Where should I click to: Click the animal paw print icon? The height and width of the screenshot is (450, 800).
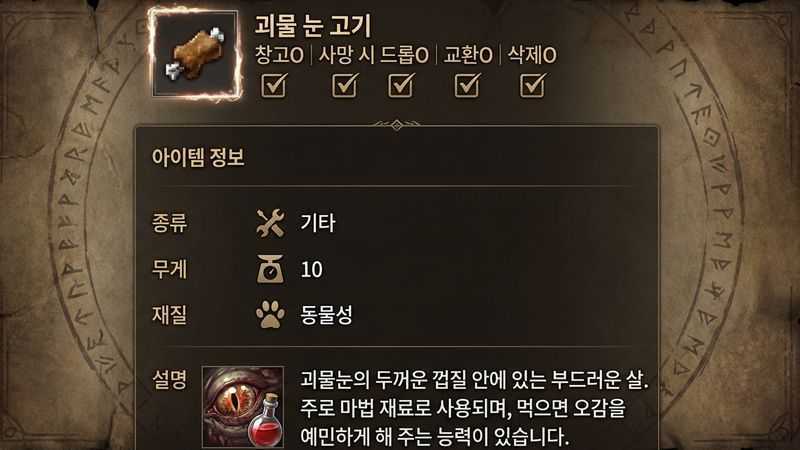(270, 314)
